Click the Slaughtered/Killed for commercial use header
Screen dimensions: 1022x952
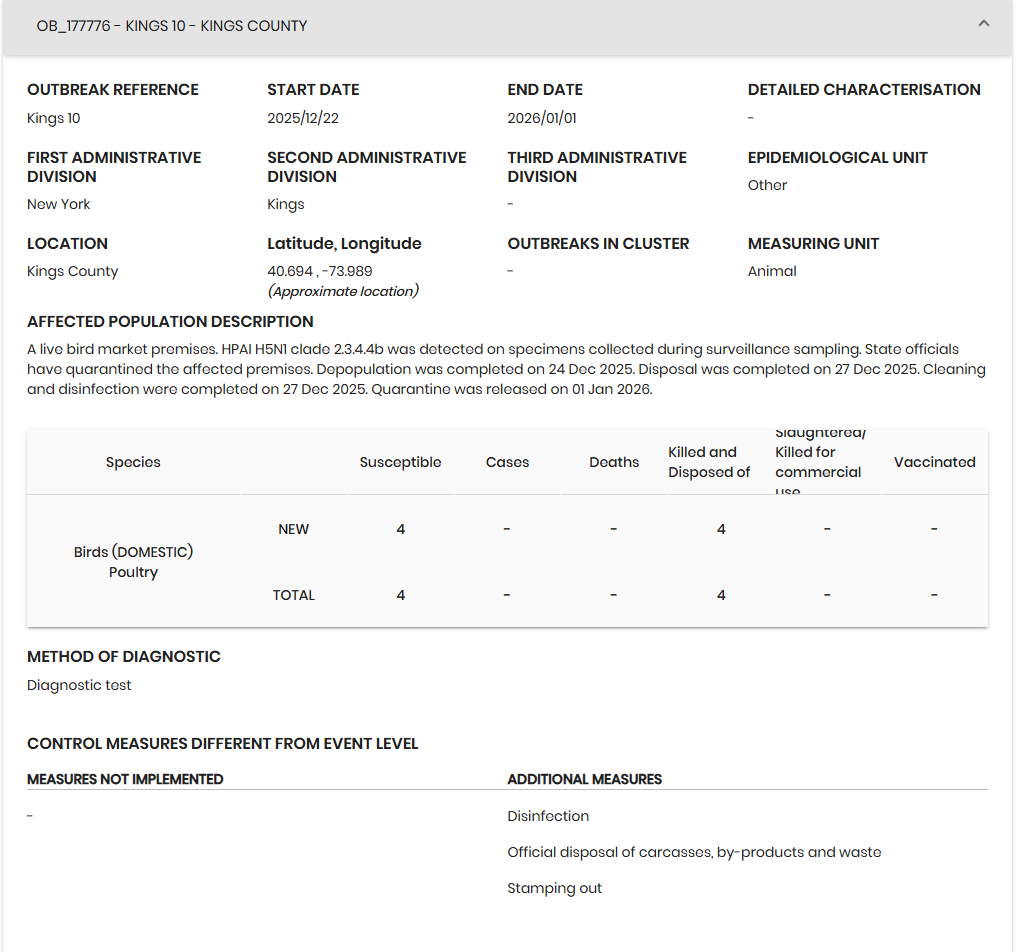pyautogui.click(x=819, y=462)
